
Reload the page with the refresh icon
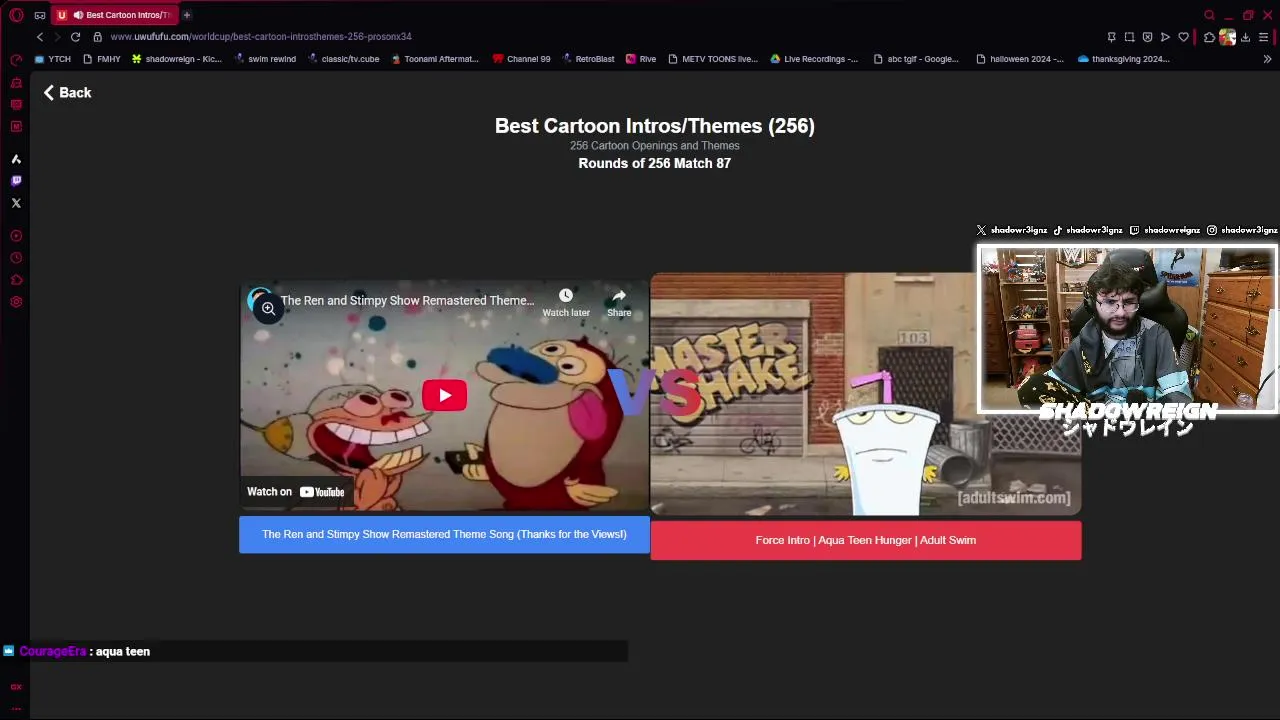pos(75,37)
